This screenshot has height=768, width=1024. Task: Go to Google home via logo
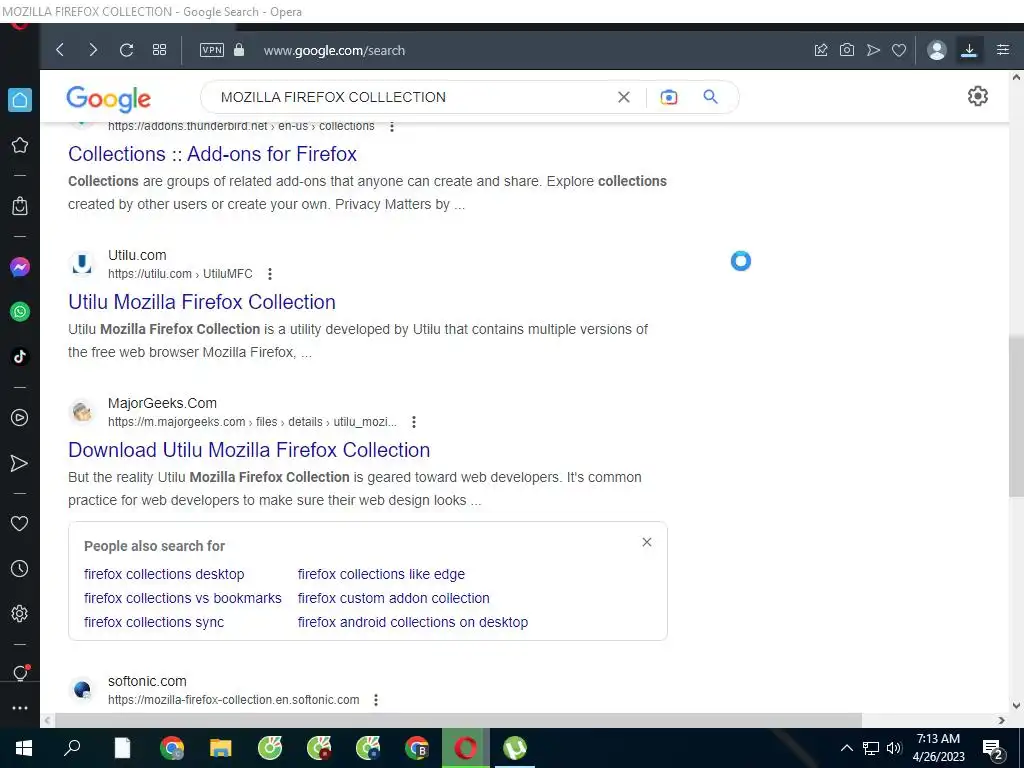[108, 99]
